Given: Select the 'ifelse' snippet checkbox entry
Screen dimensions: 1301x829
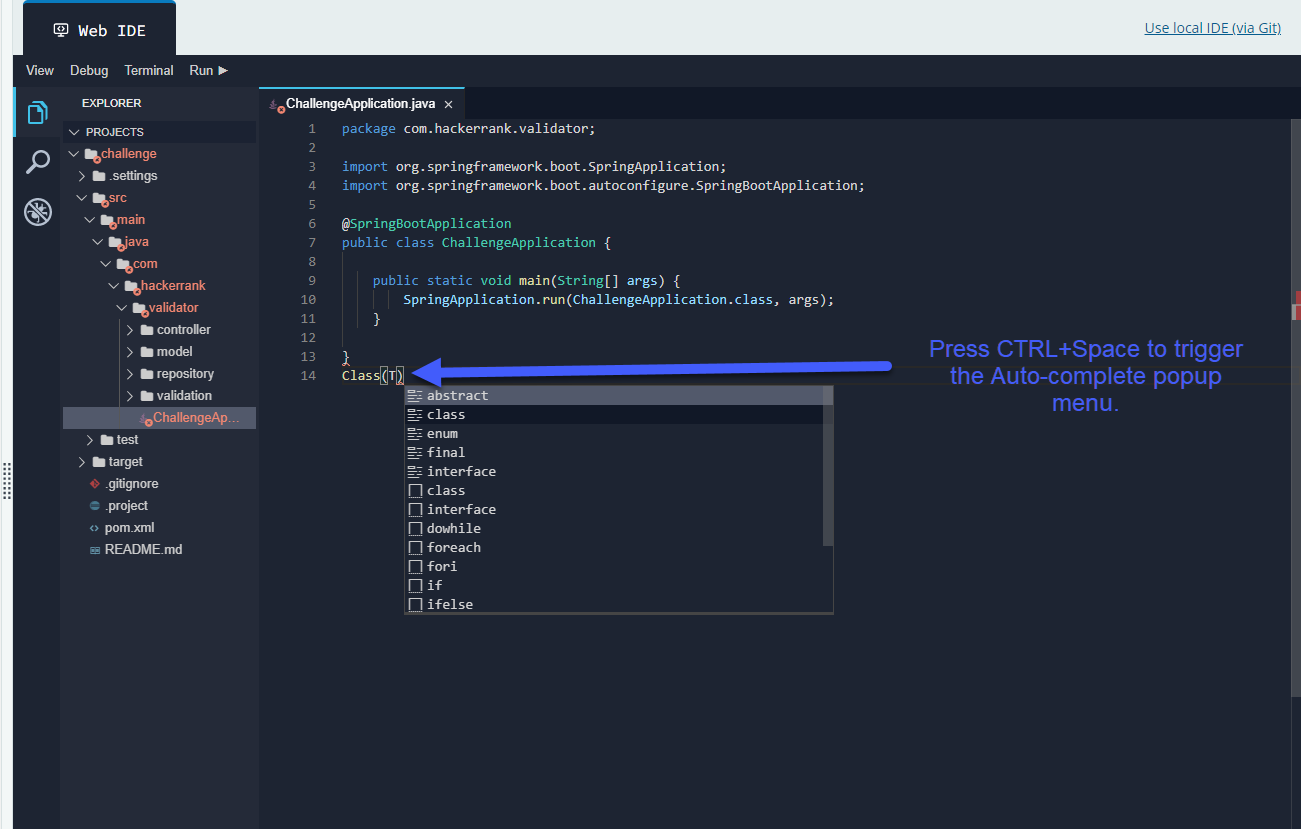Looking at the screenshot, I should 415,604.
